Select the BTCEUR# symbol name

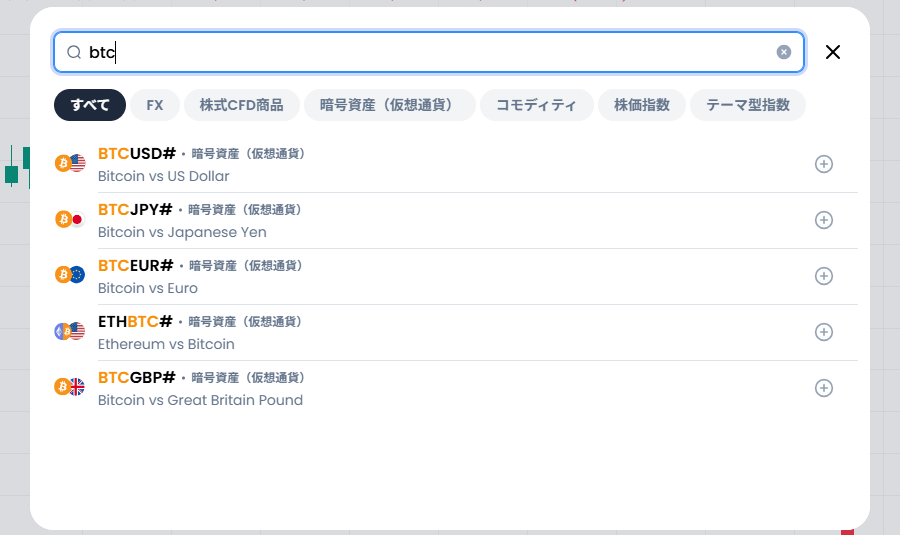(135, 266)
